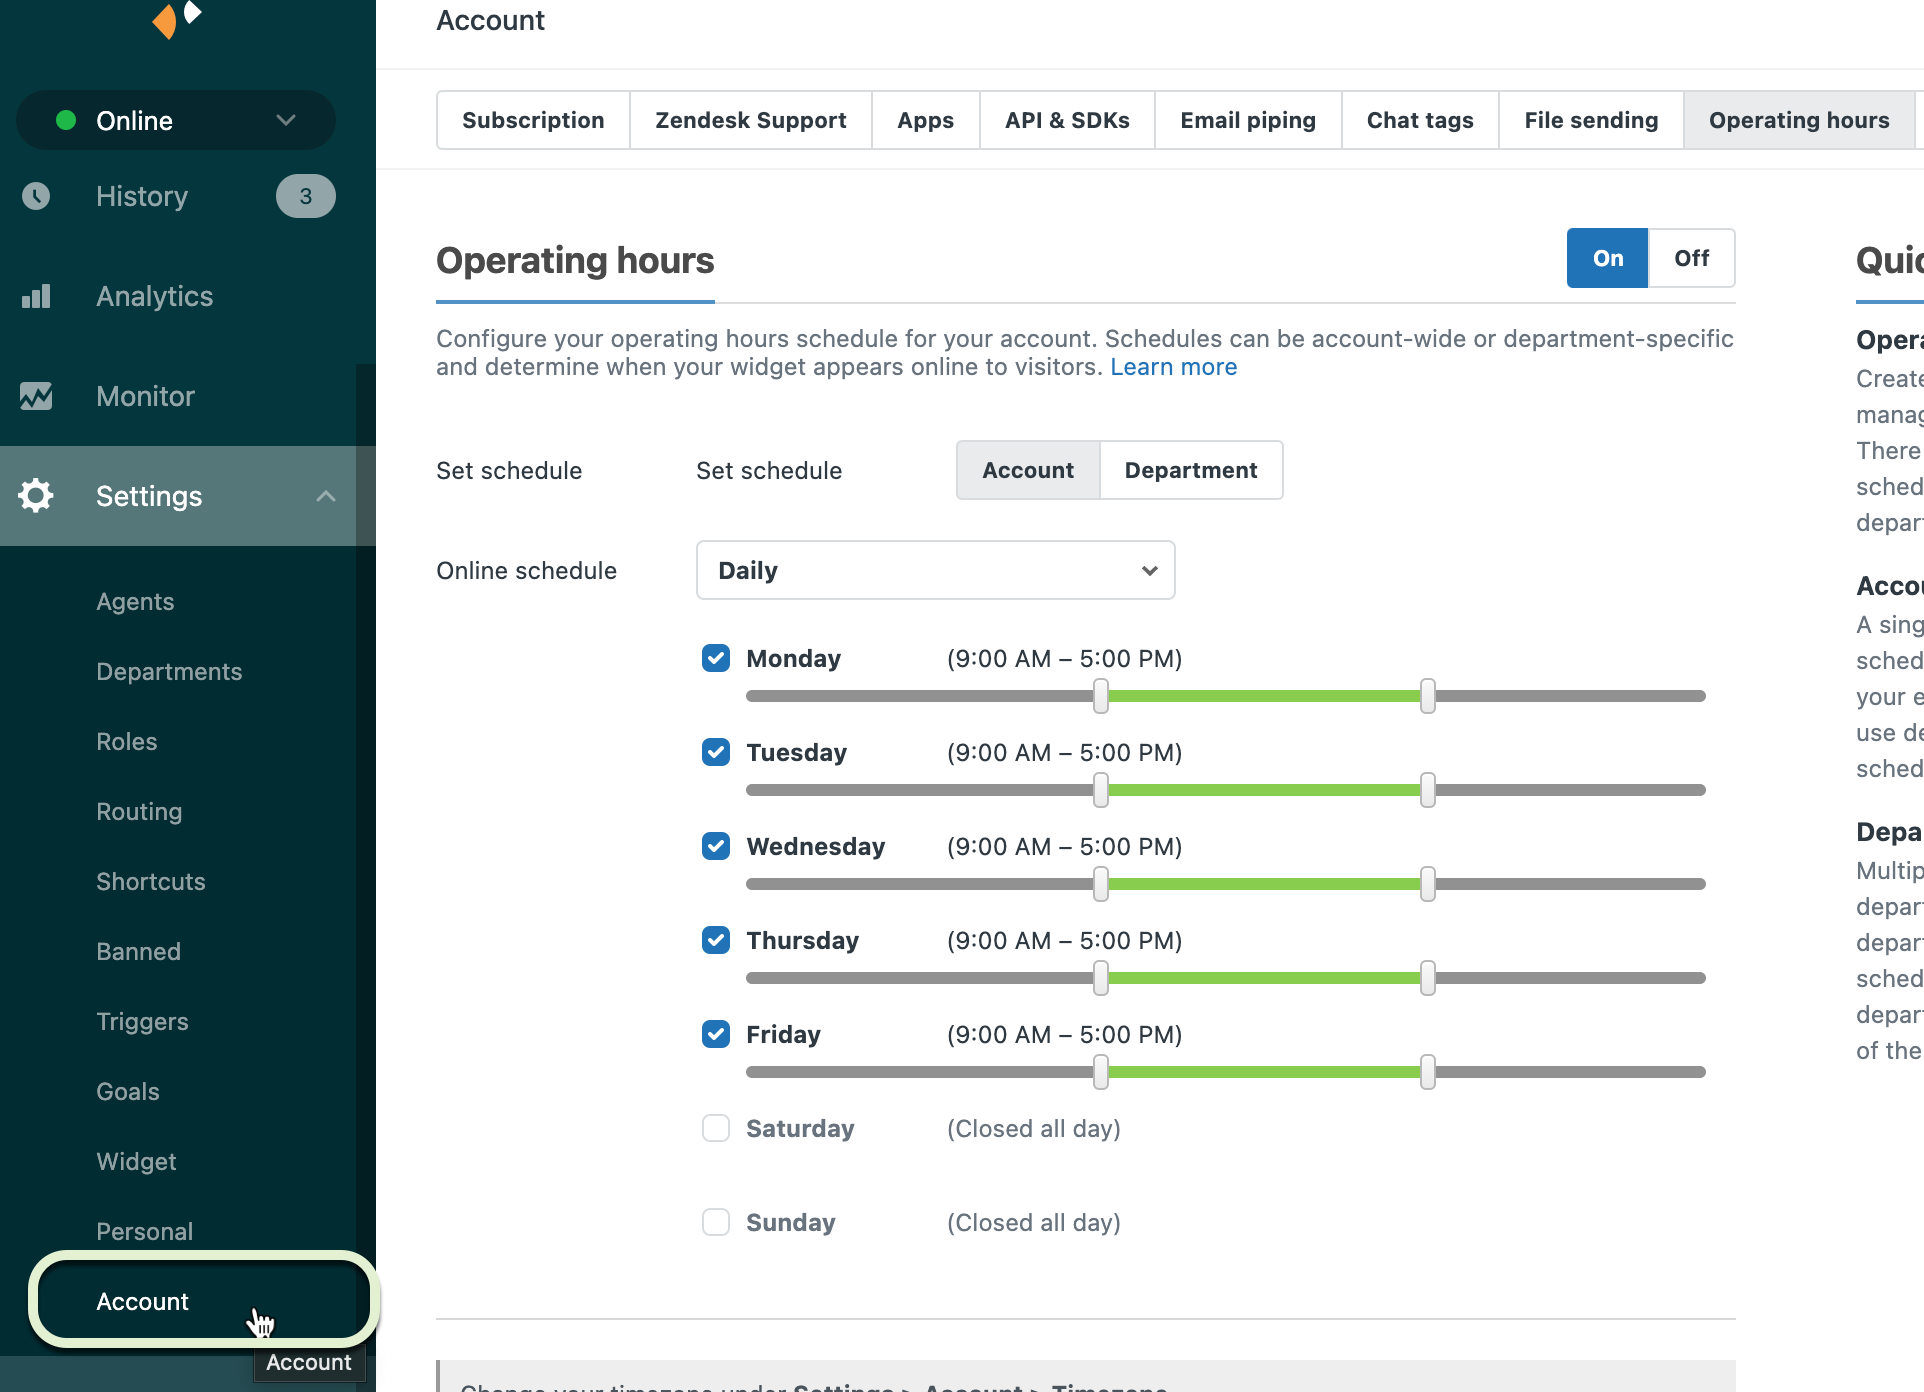1924x1392 pixels.
Task: Uncheck Friday operating hours
Action: (714, 1035)
